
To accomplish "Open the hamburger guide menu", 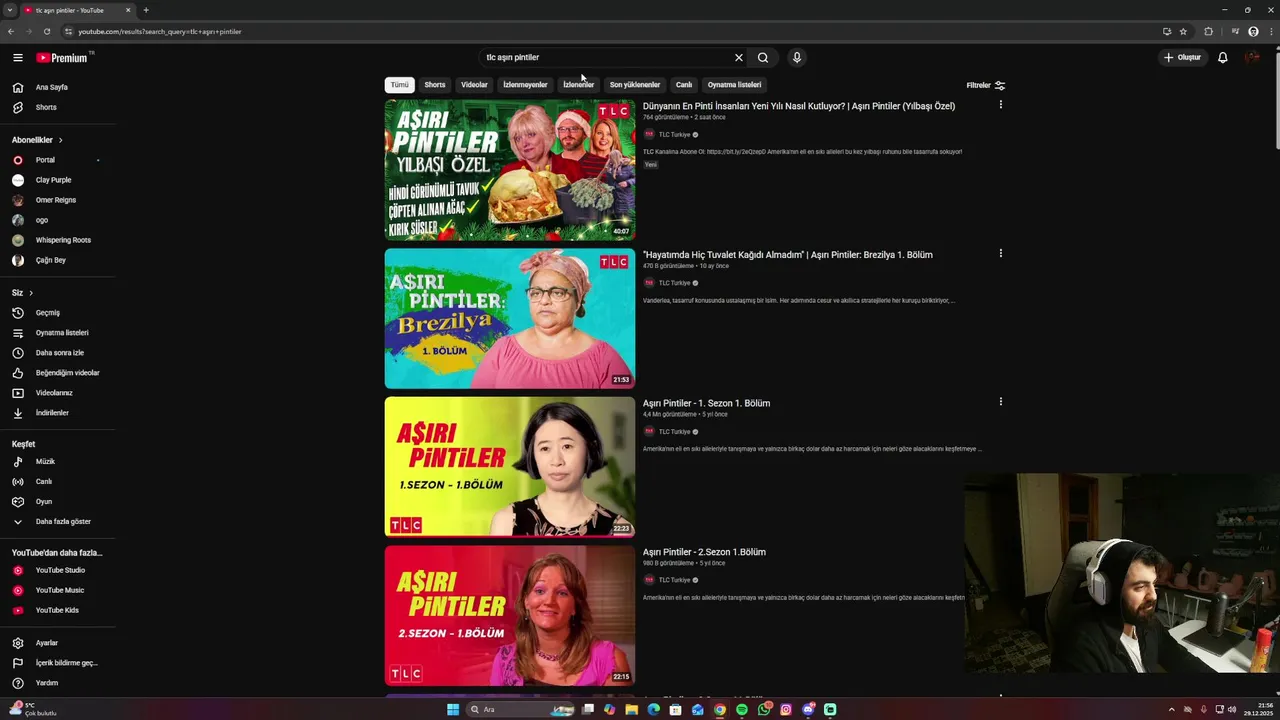I will pos(17,58).
